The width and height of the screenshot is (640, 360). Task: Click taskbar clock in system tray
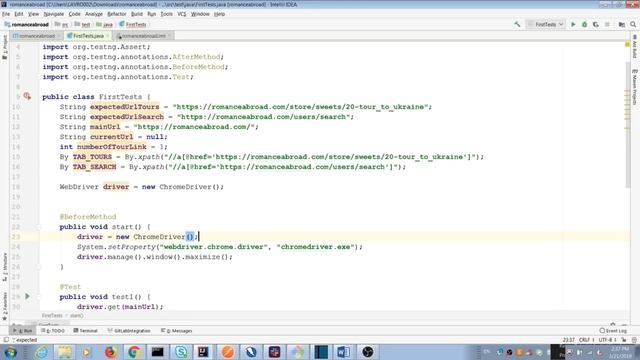click(620, 352)
